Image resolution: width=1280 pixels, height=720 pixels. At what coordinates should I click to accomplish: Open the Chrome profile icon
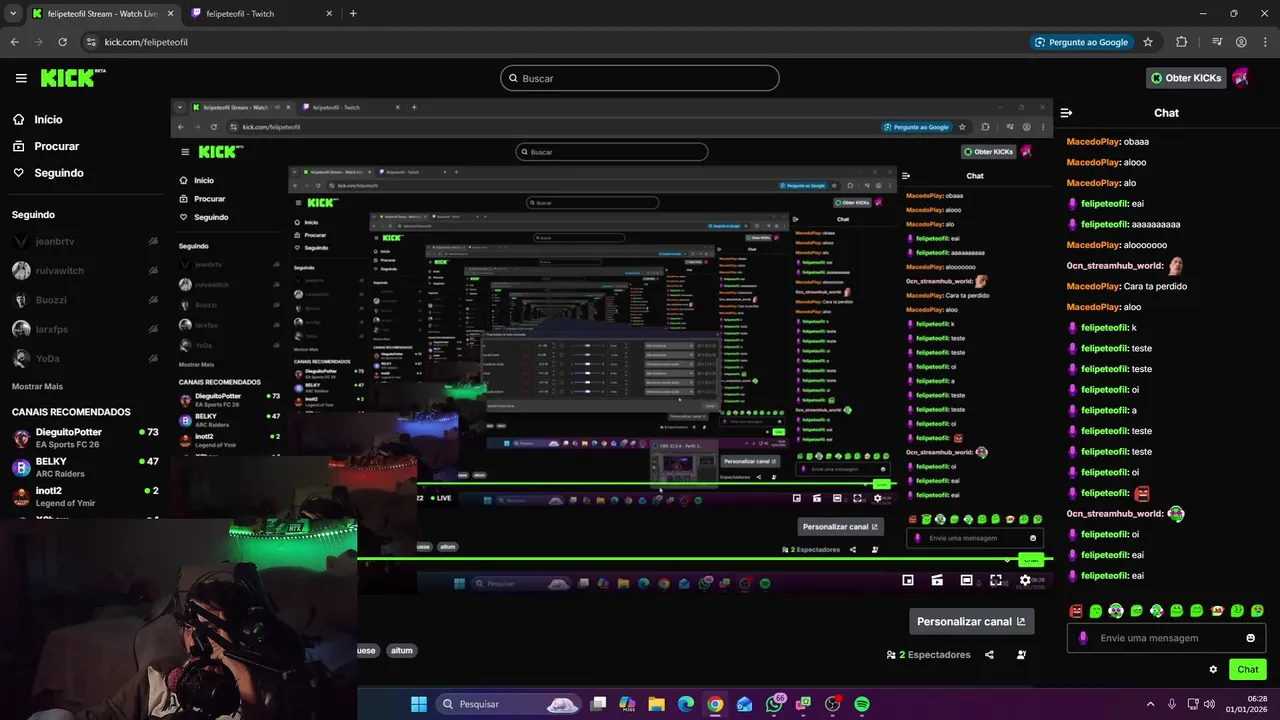[x=1241, y=42]
